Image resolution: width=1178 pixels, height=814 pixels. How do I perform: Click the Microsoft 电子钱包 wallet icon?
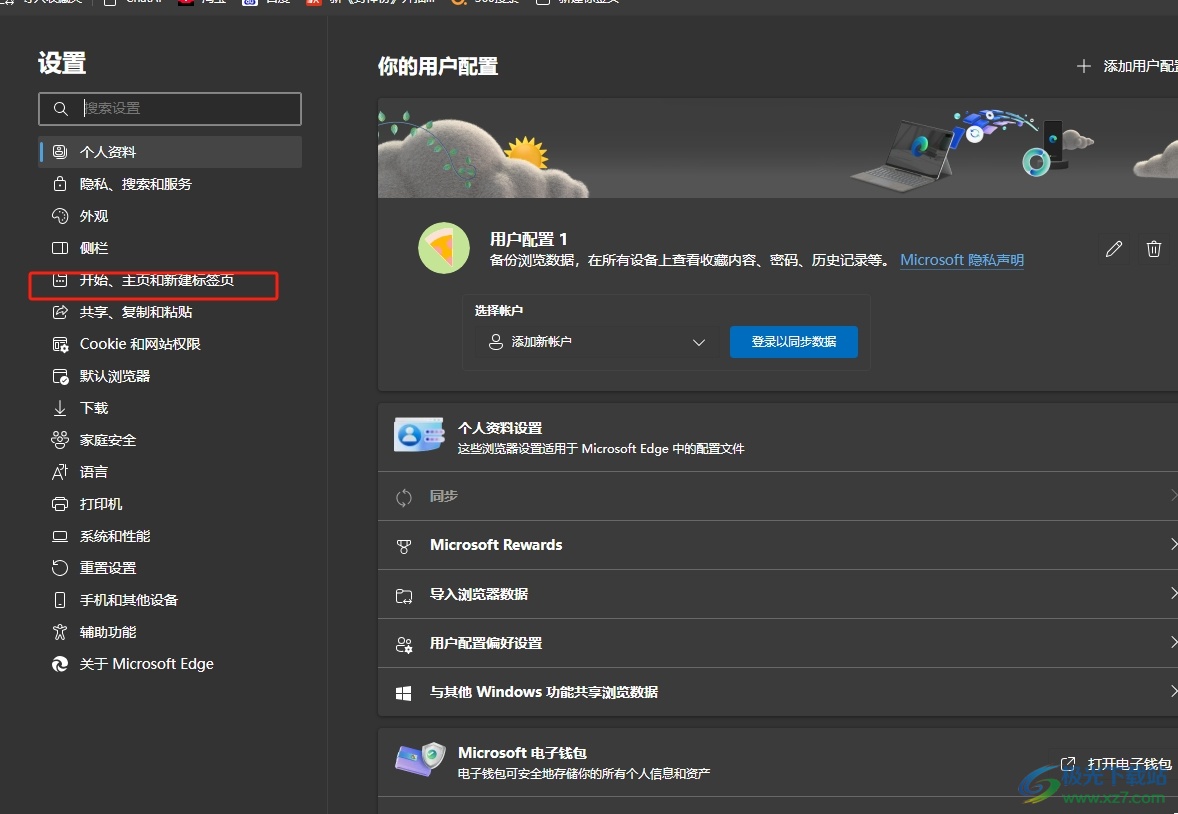click(x=421, y=760)
